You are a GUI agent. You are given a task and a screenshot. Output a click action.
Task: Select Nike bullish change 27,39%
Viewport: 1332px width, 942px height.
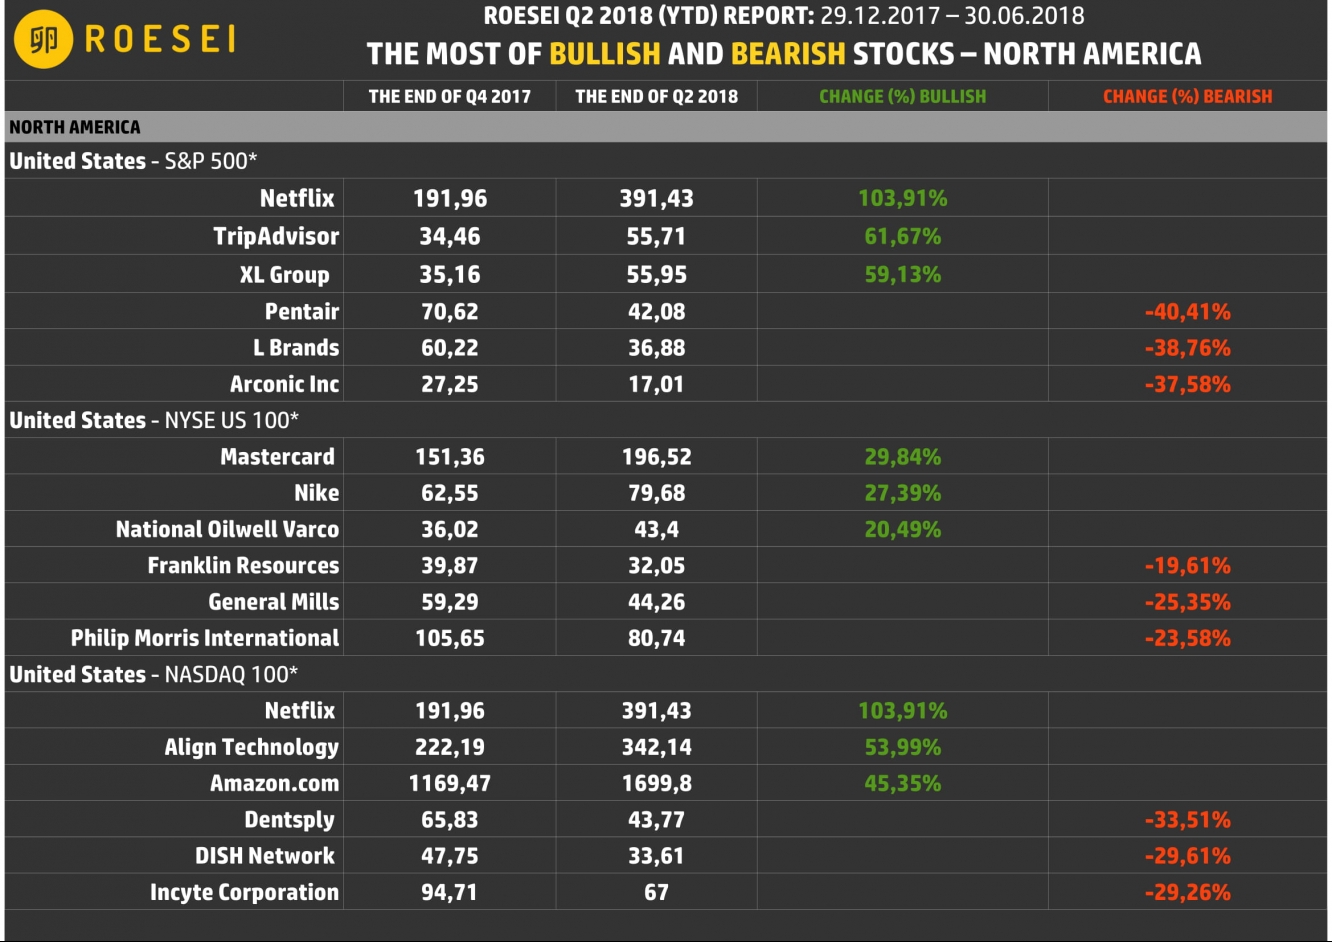point(903,493)
